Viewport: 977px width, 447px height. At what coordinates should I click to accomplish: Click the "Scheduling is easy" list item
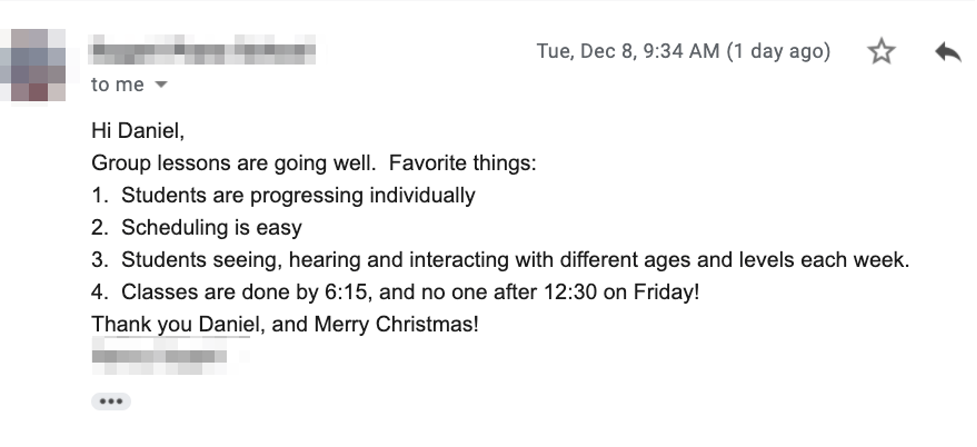211,228
